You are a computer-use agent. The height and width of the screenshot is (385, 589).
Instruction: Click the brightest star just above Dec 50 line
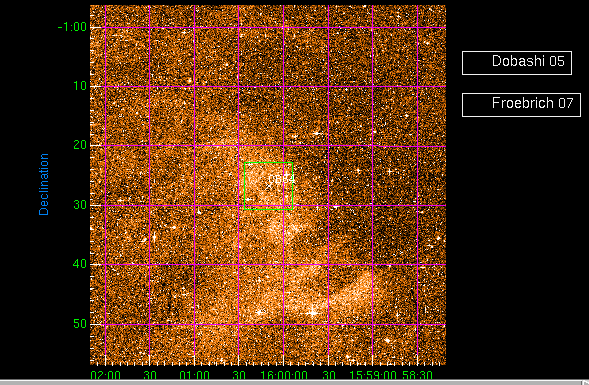(x=313, y=313)
